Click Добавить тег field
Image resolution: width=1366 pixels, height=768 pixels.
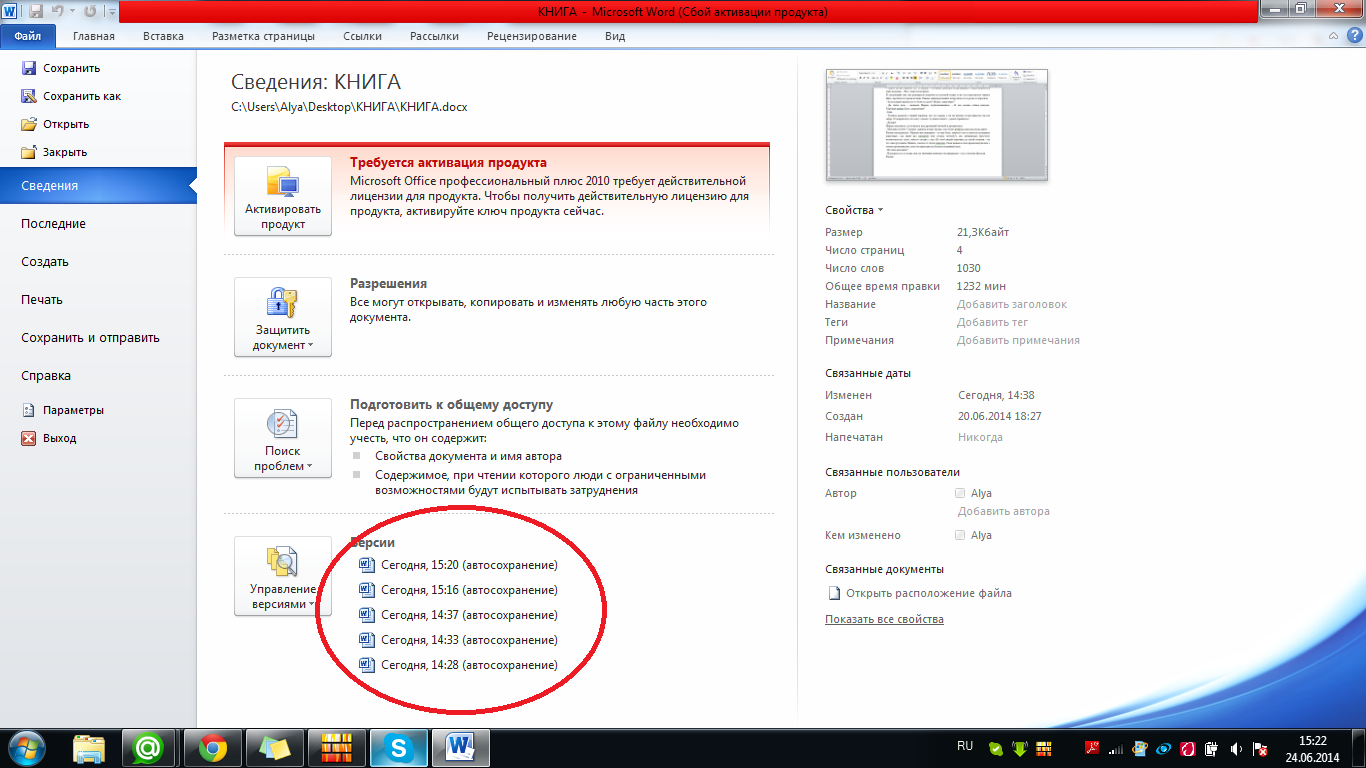click(992, 322)
